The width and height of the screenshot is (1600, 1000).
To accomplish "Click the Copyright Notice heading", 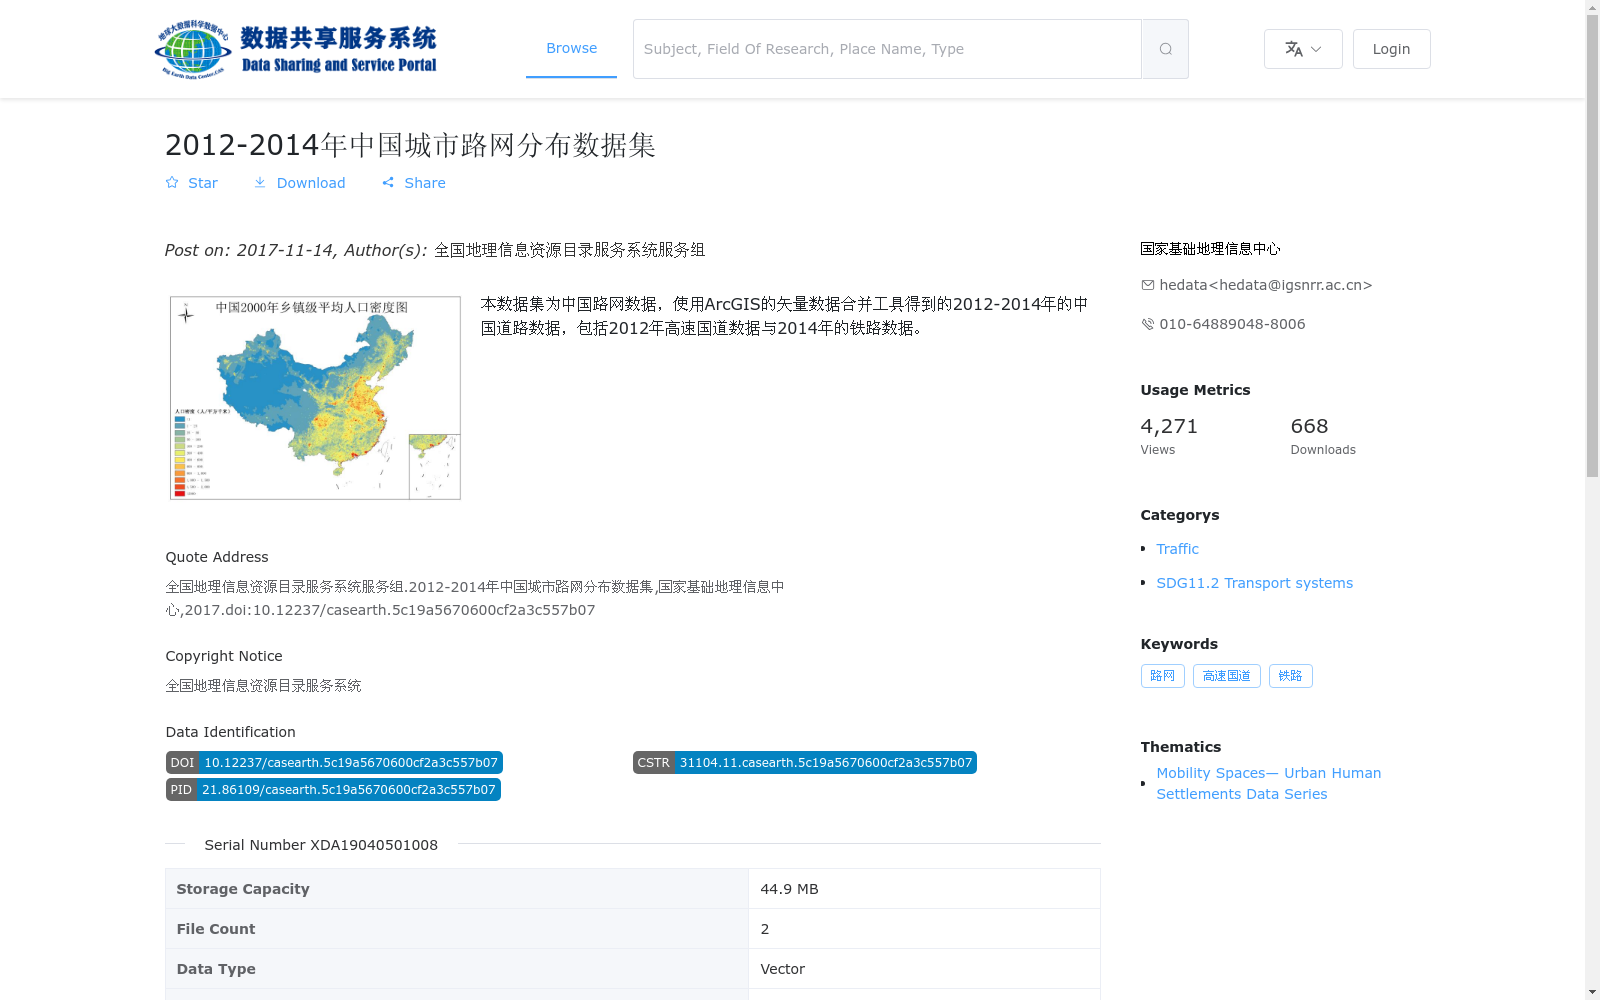I will point(224,656).
